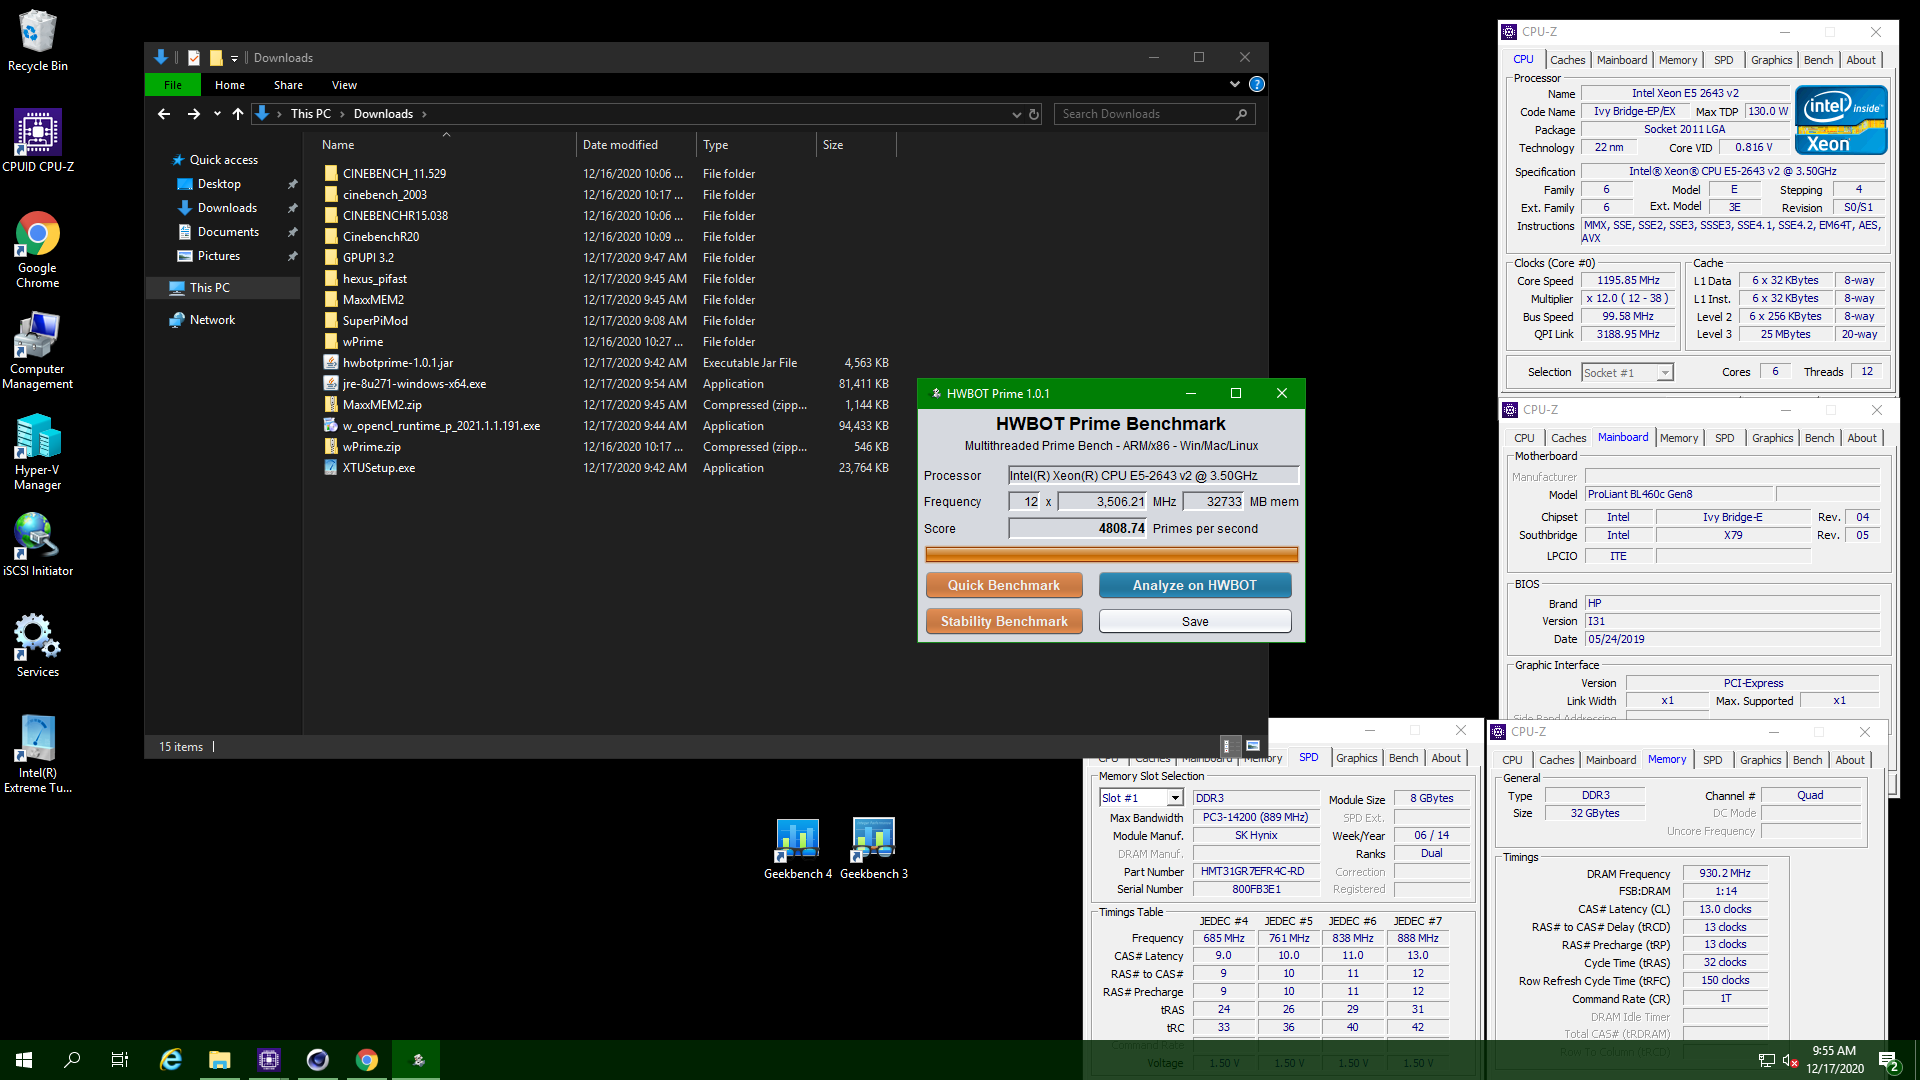Viewport: 1920px width, 1080px height.
Task: Expand the Explorer ribbon chevron
Action: [x=1235, y=85]
